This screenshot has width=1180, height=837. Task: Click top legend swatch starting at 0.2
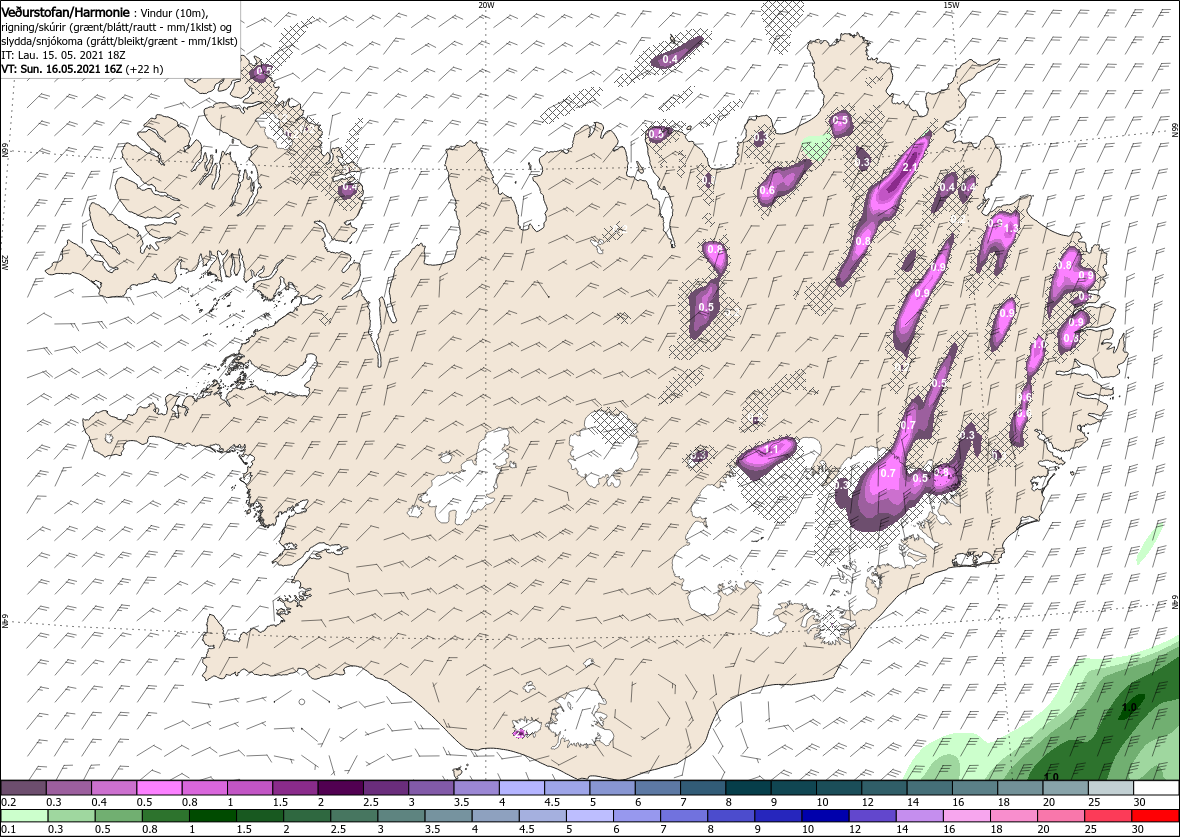tap(23, 787)
